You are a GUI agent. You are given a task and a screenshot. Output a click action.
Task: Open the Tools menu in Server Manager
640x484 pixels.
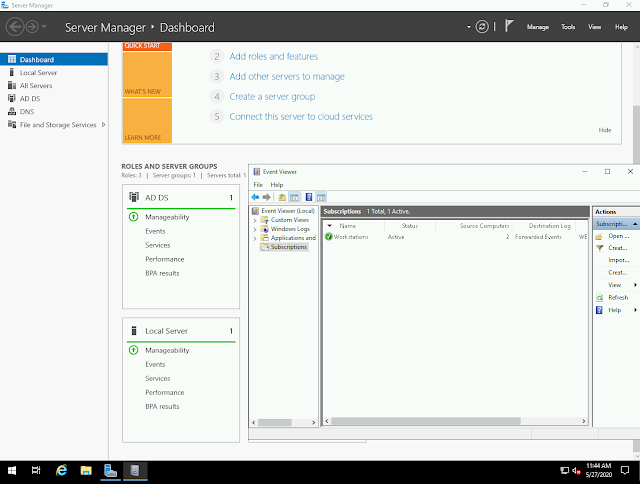(x=568, y=27)
